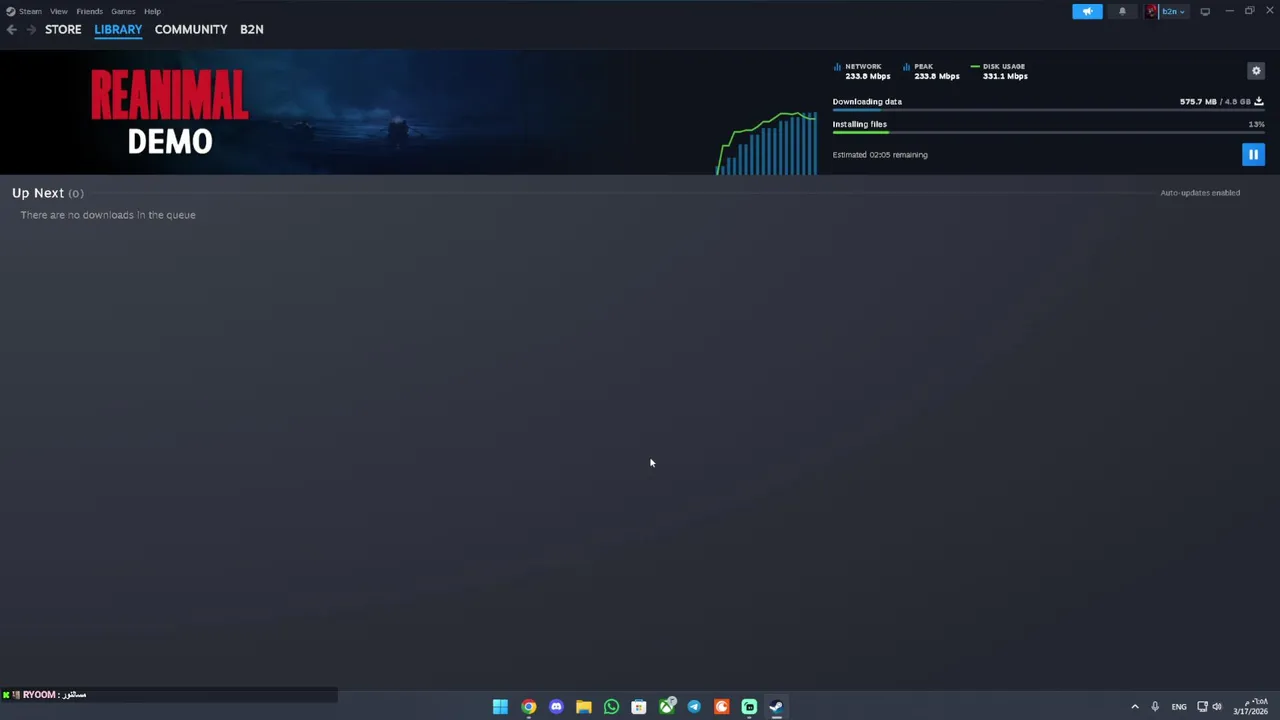This screenshot has width=1280, height=720.
Task: Click the 13% install percentage
Action: coord(1256,124)
